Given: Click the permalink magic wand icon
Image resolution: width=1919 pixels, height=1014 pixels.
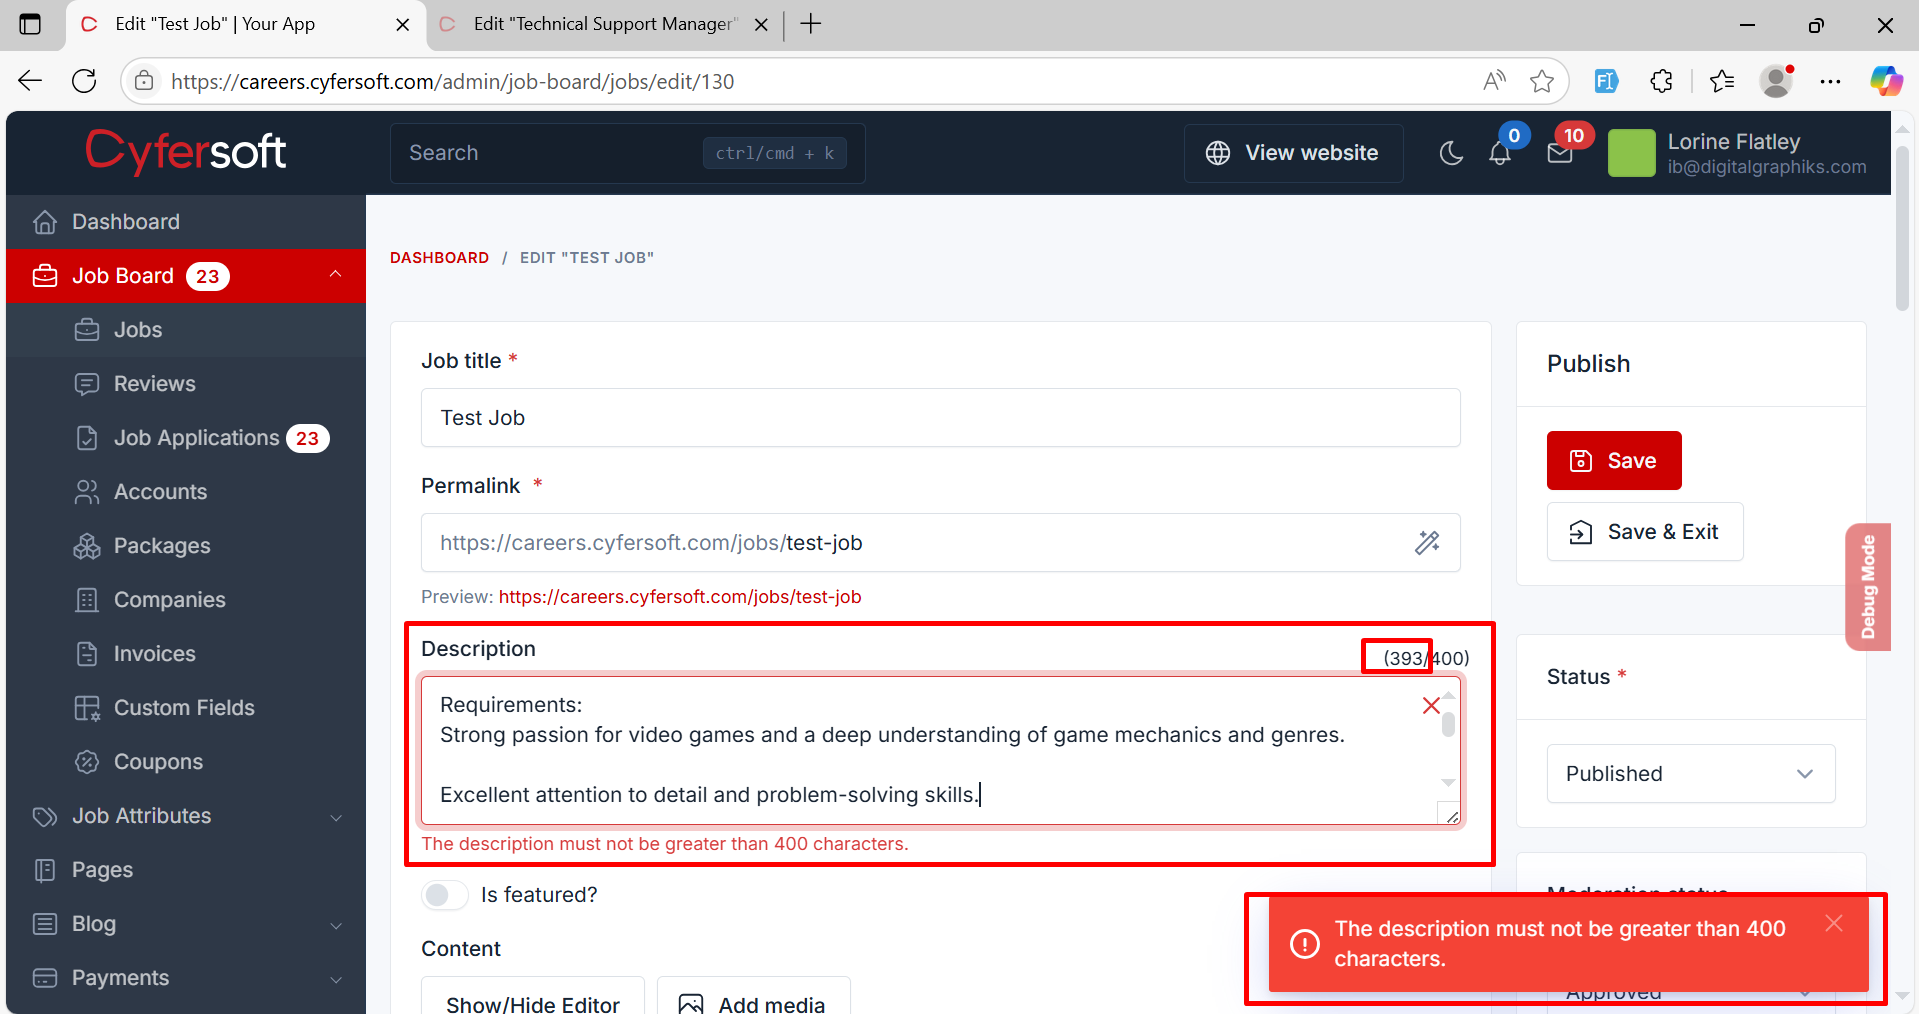Looking at the screenshot, I should (x=1427, y=542).
